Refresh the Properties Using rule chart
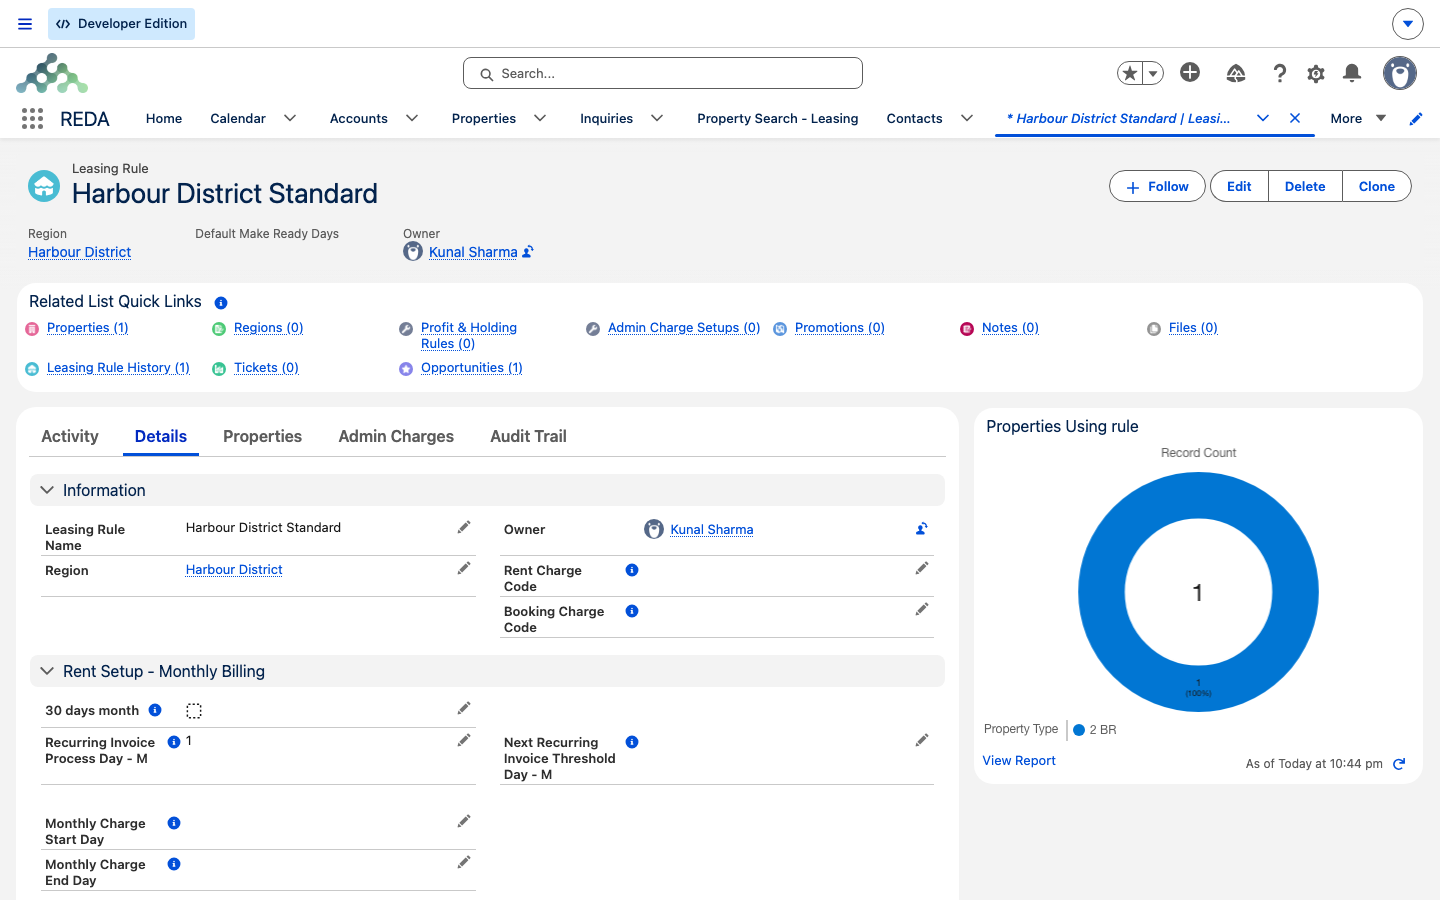Screen dimensions: 1440x900 click(x=1399, y=764)
